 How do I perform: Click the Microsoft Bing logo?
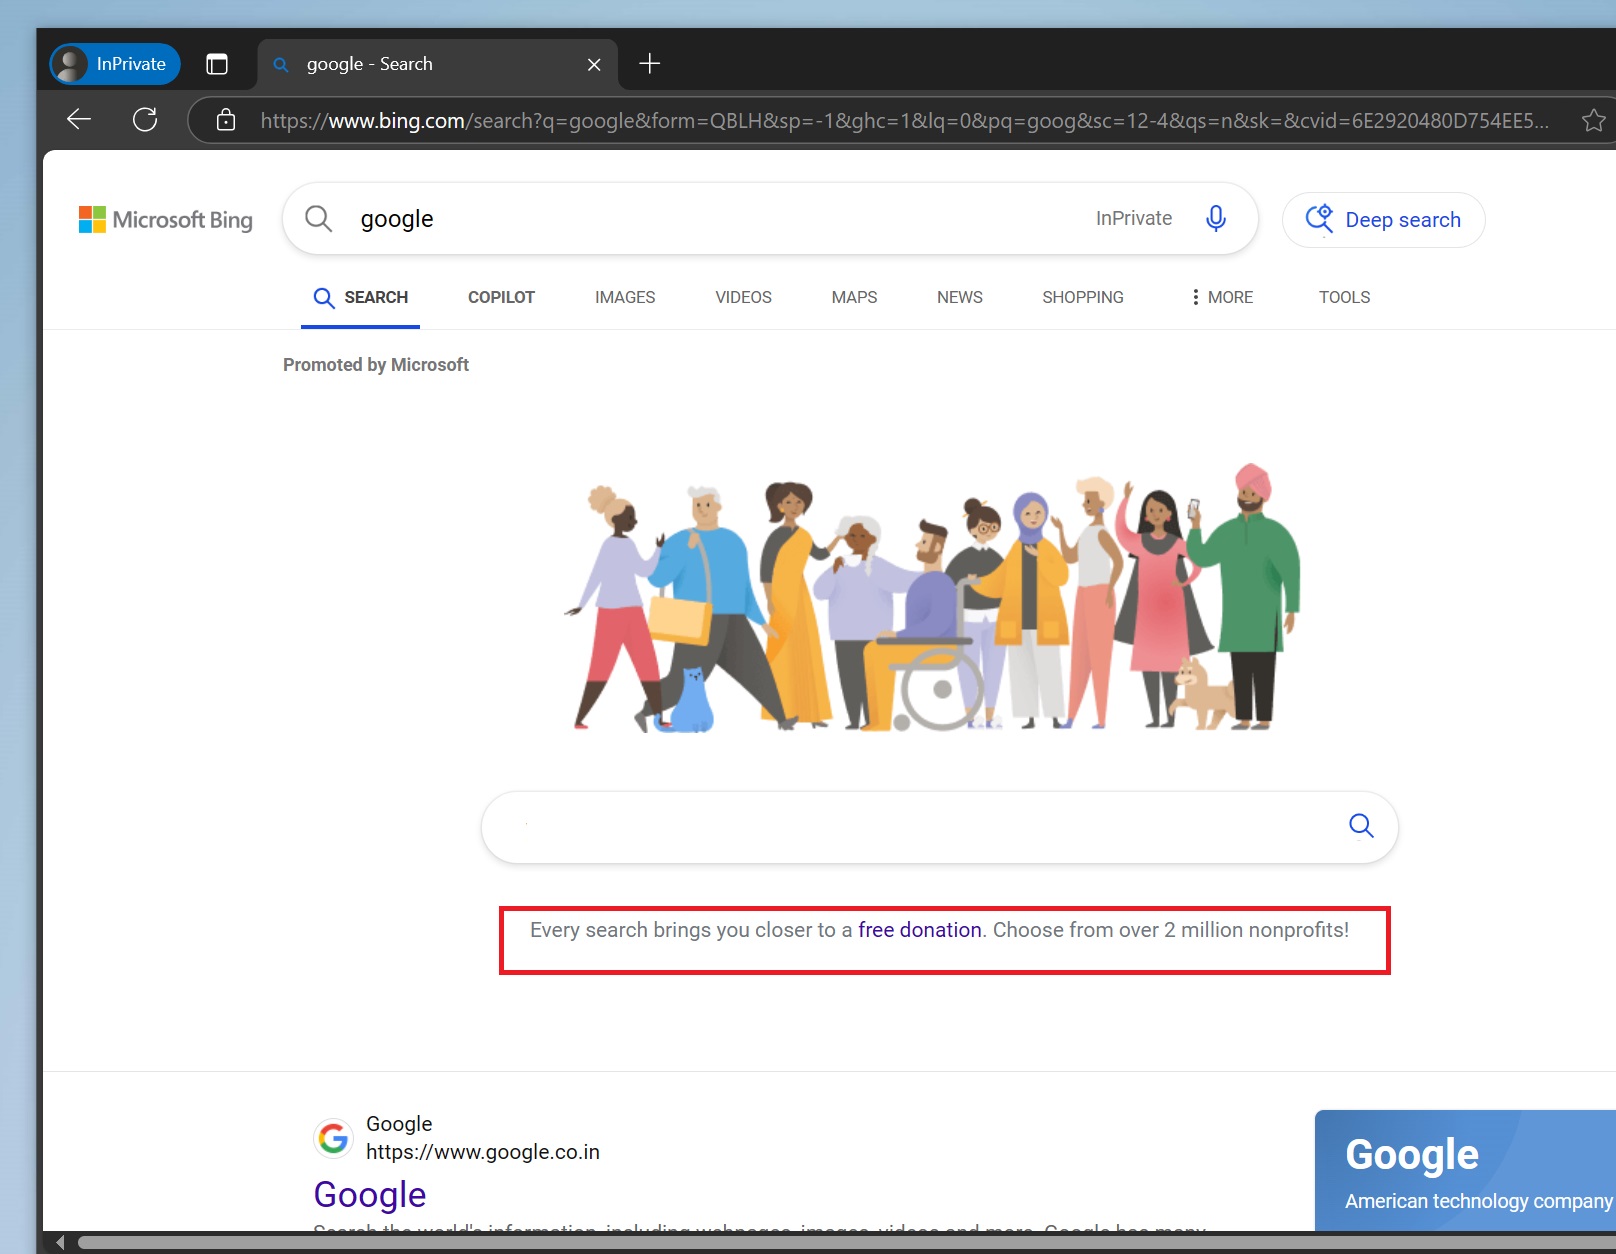[x=165, y=220]
